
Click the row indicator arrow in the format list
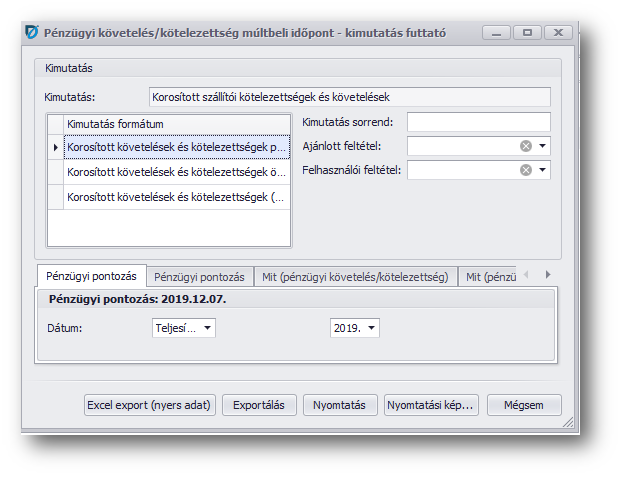[x=55, y=147]
